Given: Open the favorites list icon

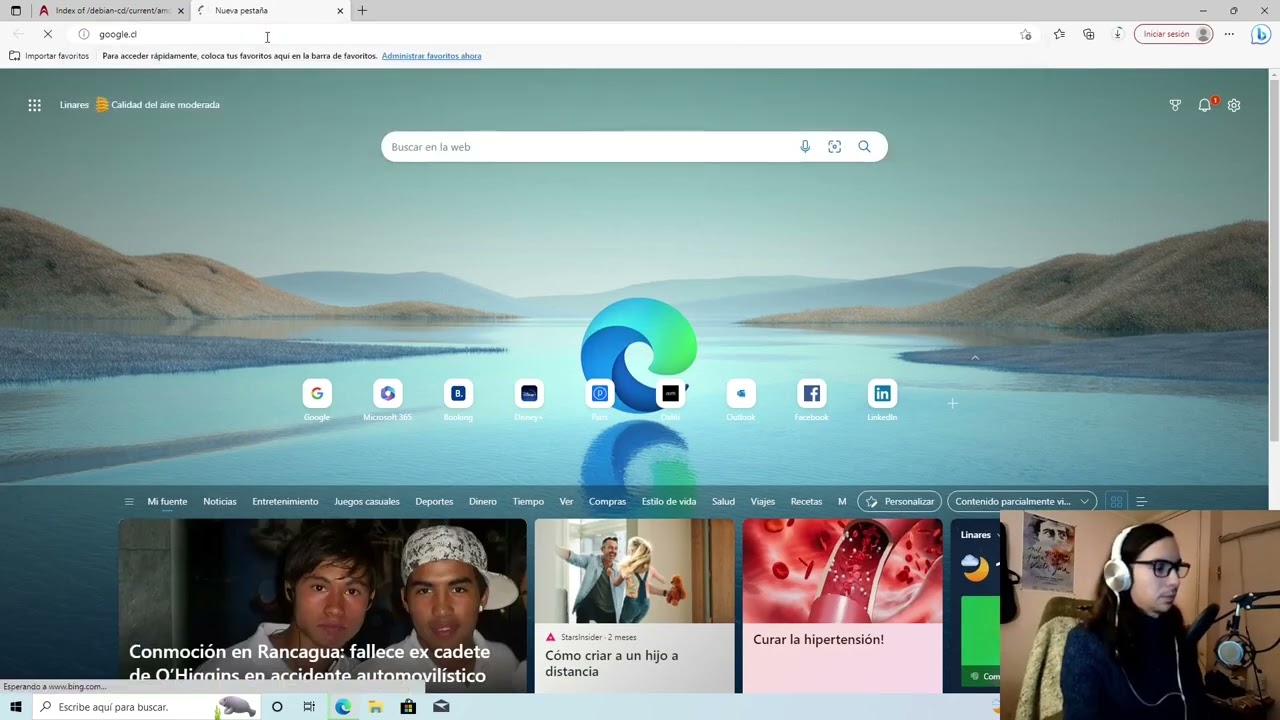Looking at the screenshot, I should 1059,34.
